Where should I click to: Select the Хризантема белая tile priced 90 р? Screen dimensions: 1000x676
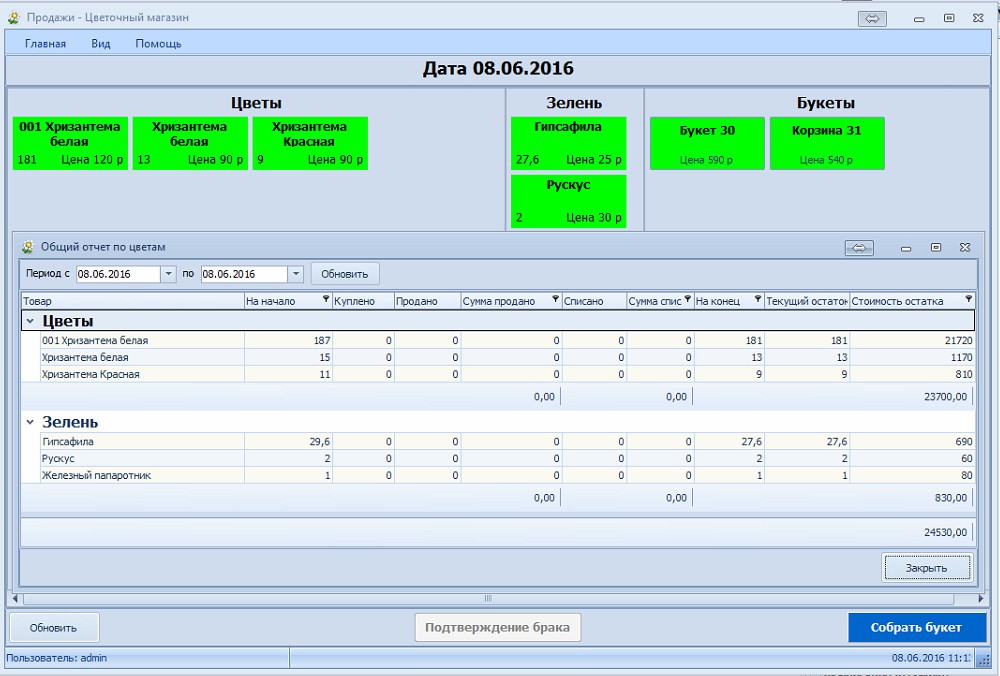(190, 143)
